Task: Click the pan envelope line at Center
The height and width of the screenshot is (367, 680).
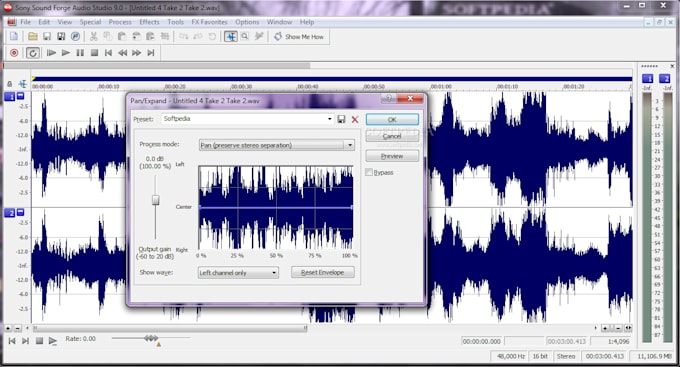Action: click(276, 207)
